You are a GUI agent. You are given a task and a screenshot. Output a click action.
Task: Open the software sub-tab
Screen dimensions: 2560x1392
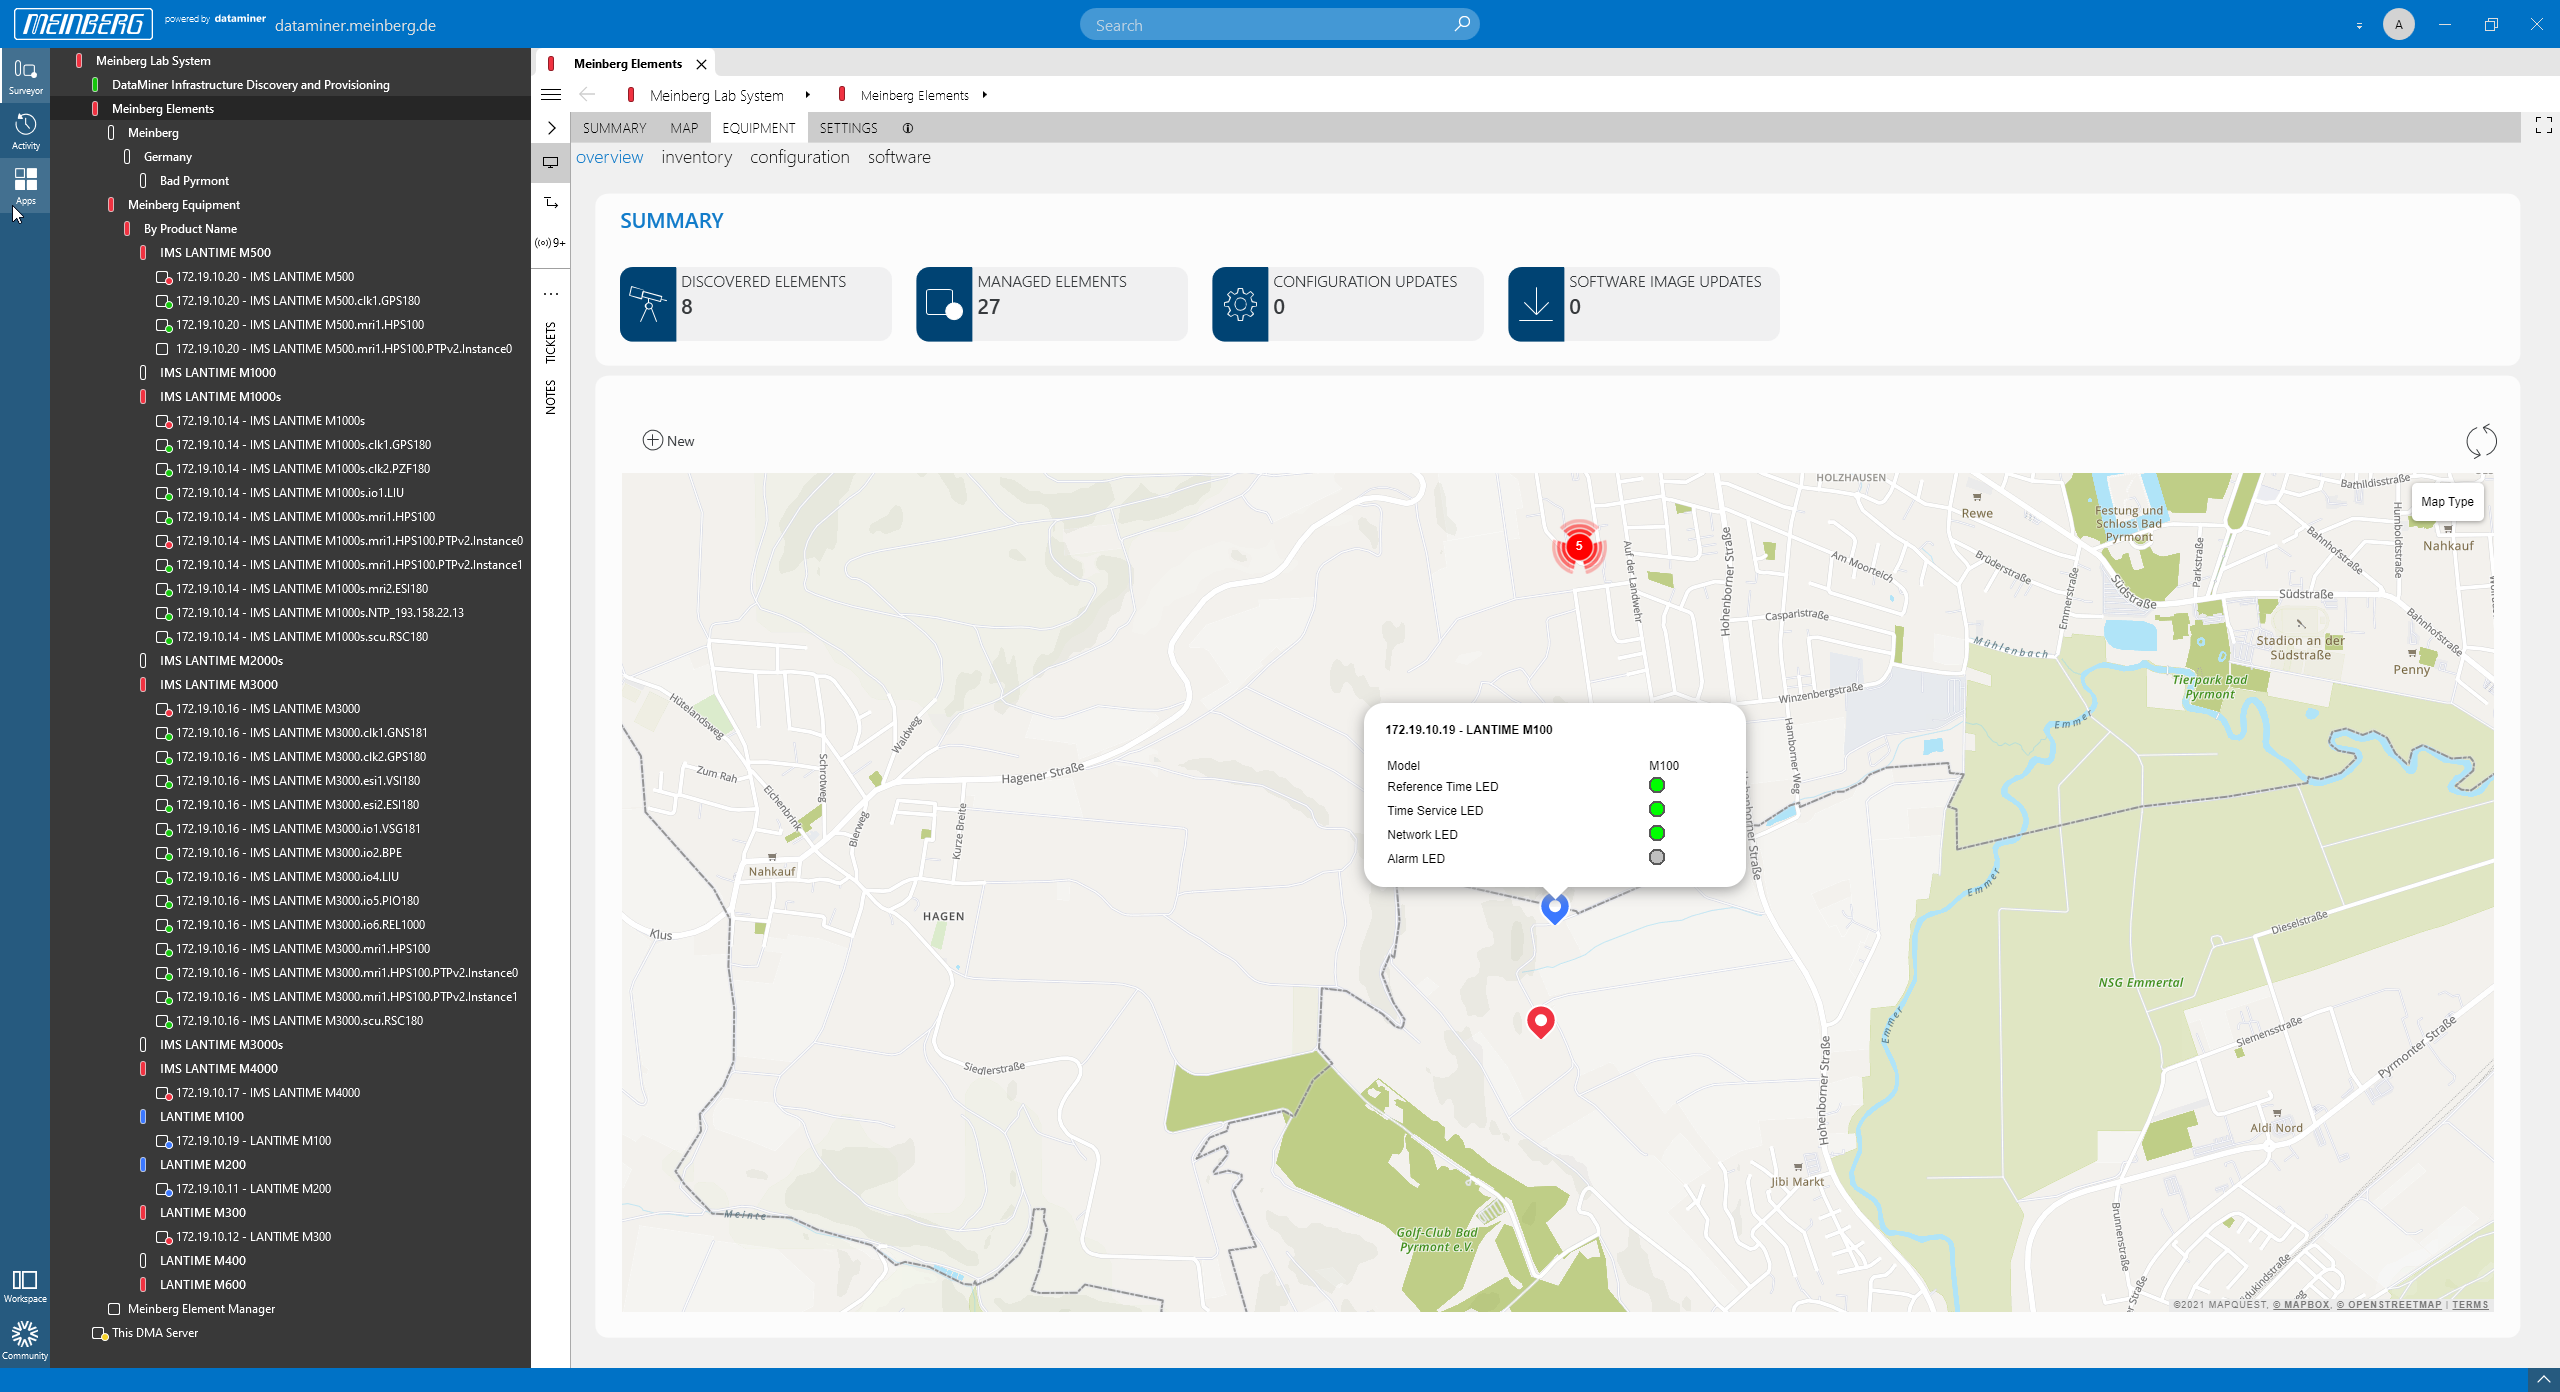point(899,157)
